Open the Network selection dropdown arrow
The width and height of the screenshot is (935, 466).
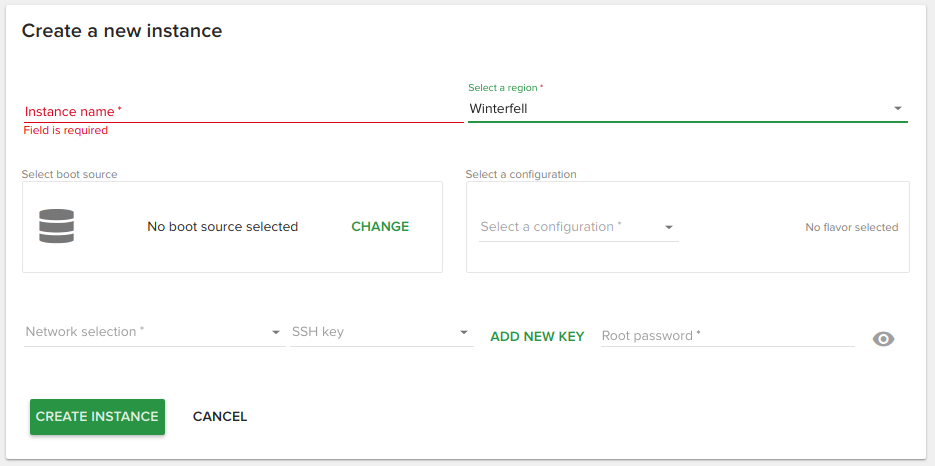pos(276,332)
